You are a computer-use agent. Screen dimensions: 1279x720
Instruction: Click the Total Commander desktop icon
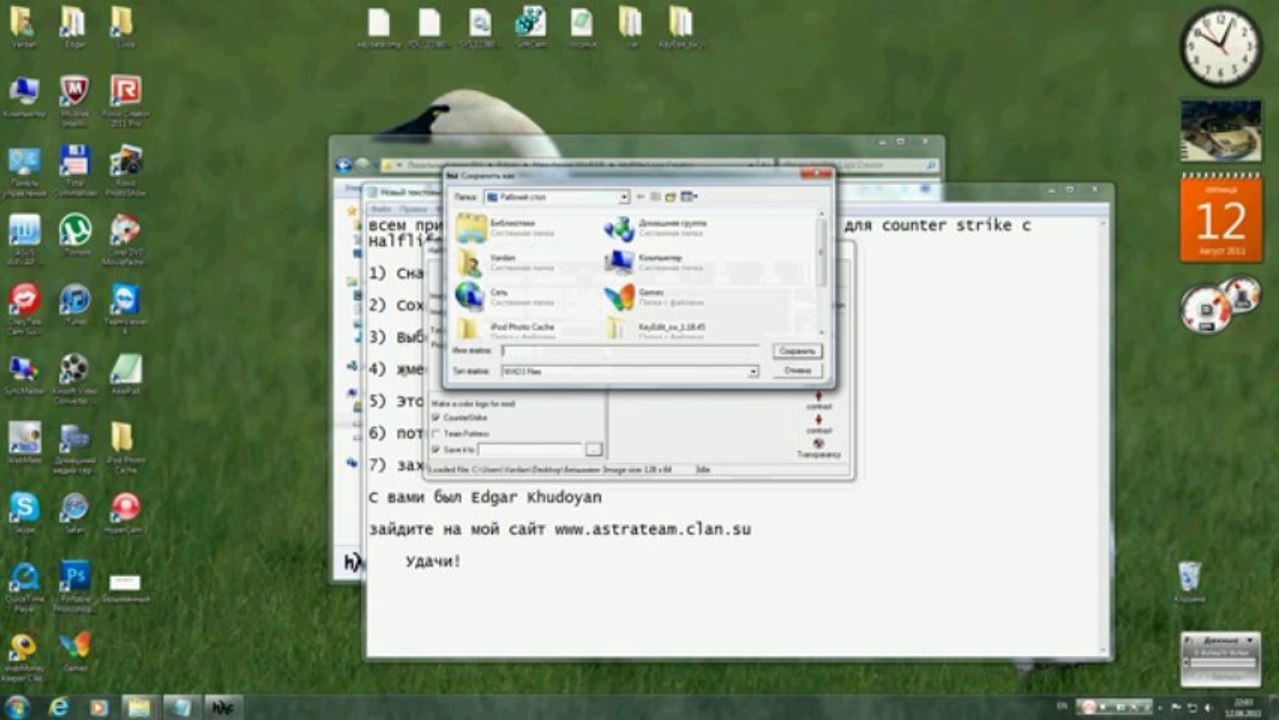point(74,169)
